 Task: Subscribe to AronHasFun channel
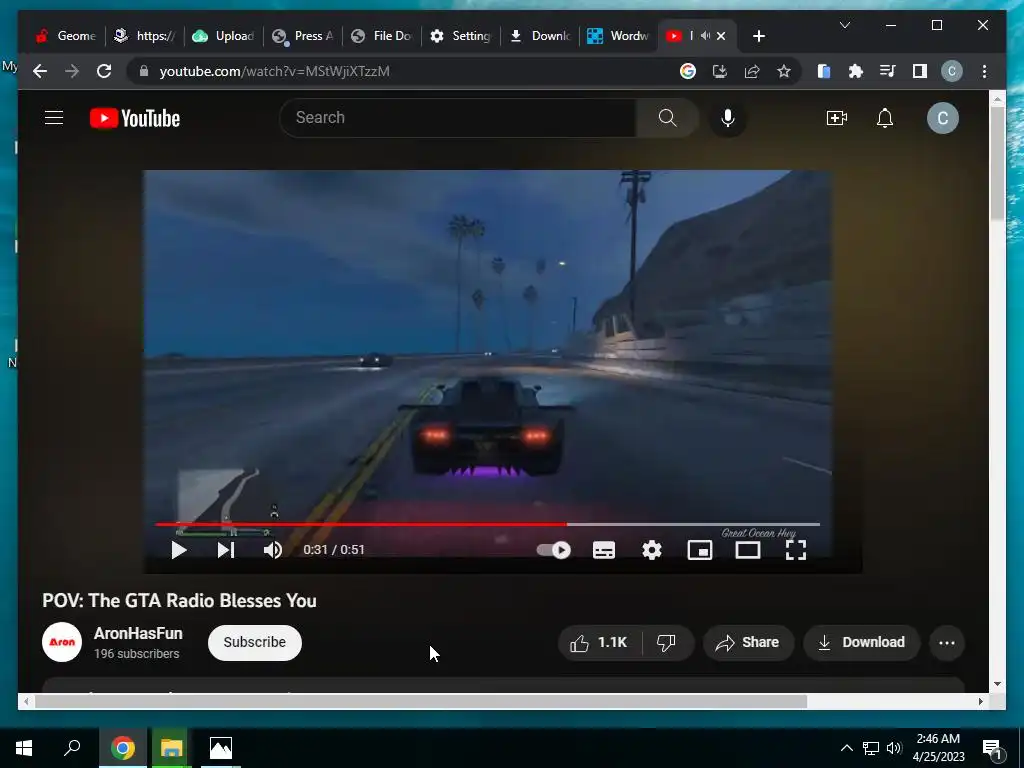255,643
